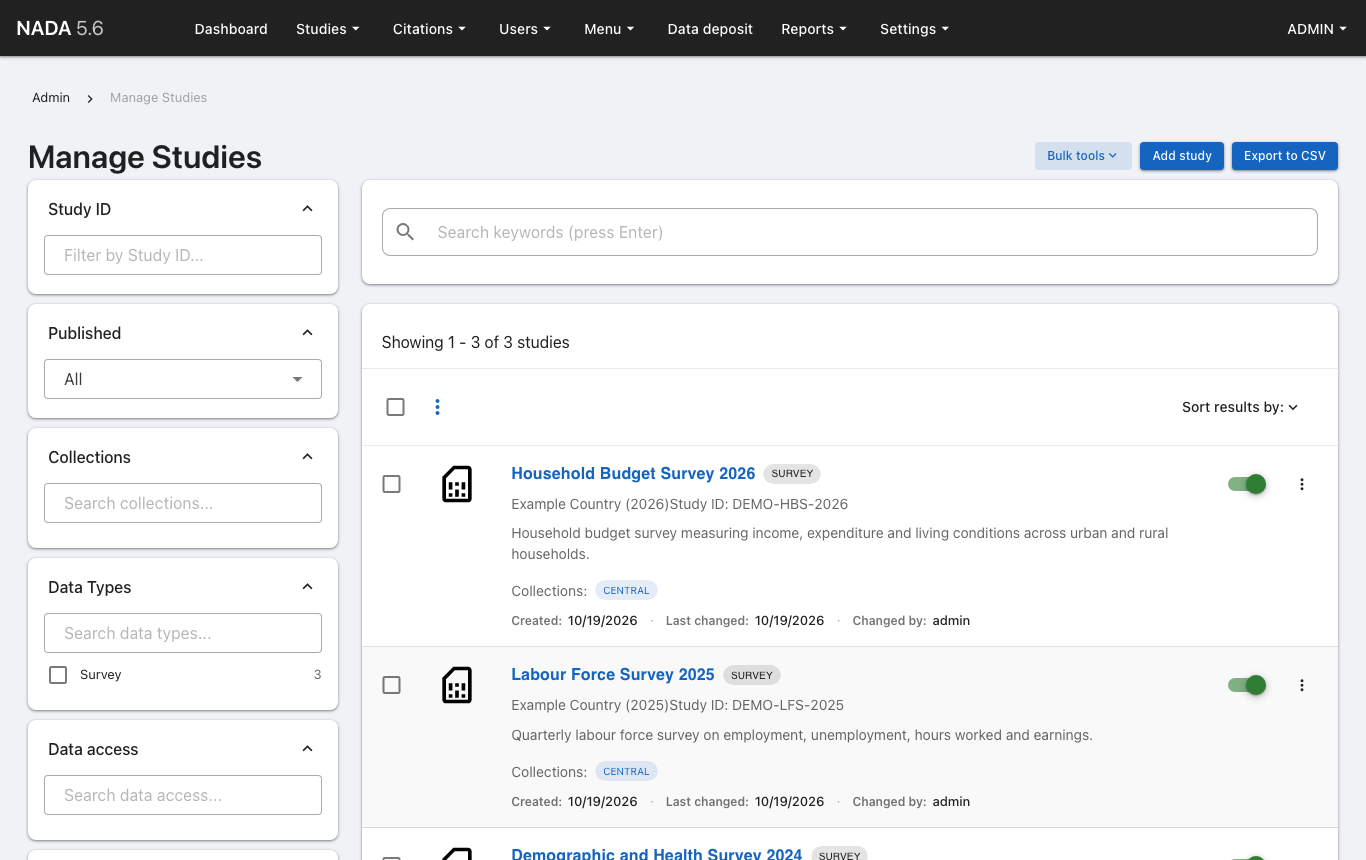The width and height of the screenshot is (1366, 860).
Task: Open options menu for Labour Force Survey
Action: click(x=1302, y=685)
